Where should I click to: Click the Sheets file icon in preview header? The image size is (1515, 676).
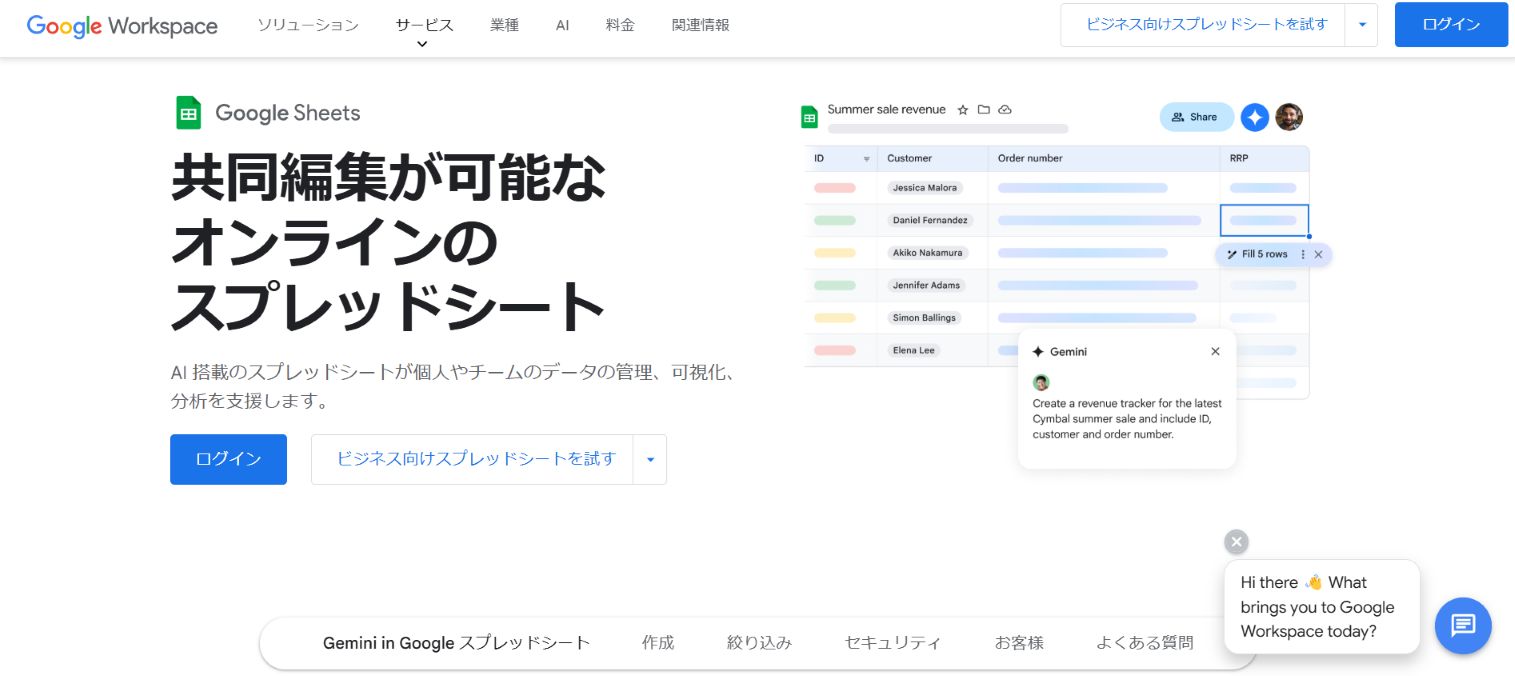click(x=810, y=117)
